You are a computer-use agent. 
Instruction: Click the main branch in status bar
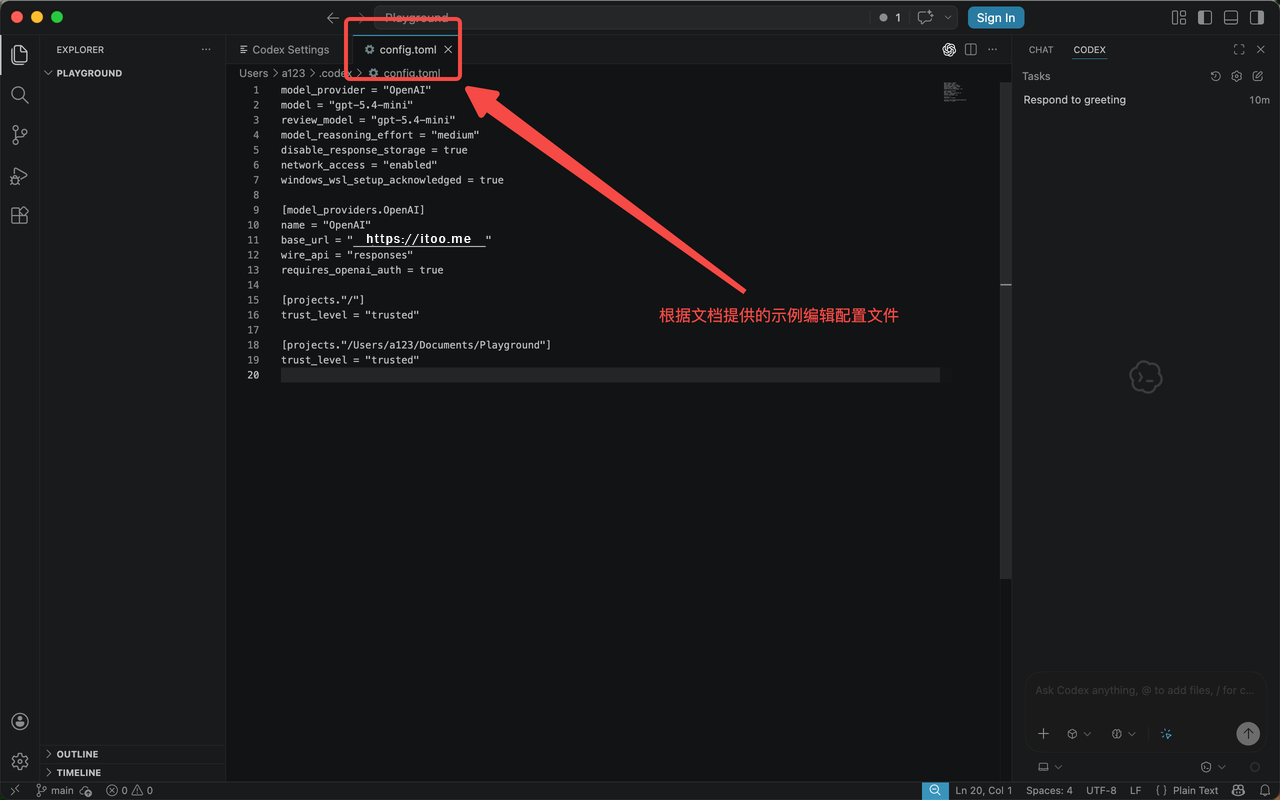pyautogui.click(x=54, y=790)
